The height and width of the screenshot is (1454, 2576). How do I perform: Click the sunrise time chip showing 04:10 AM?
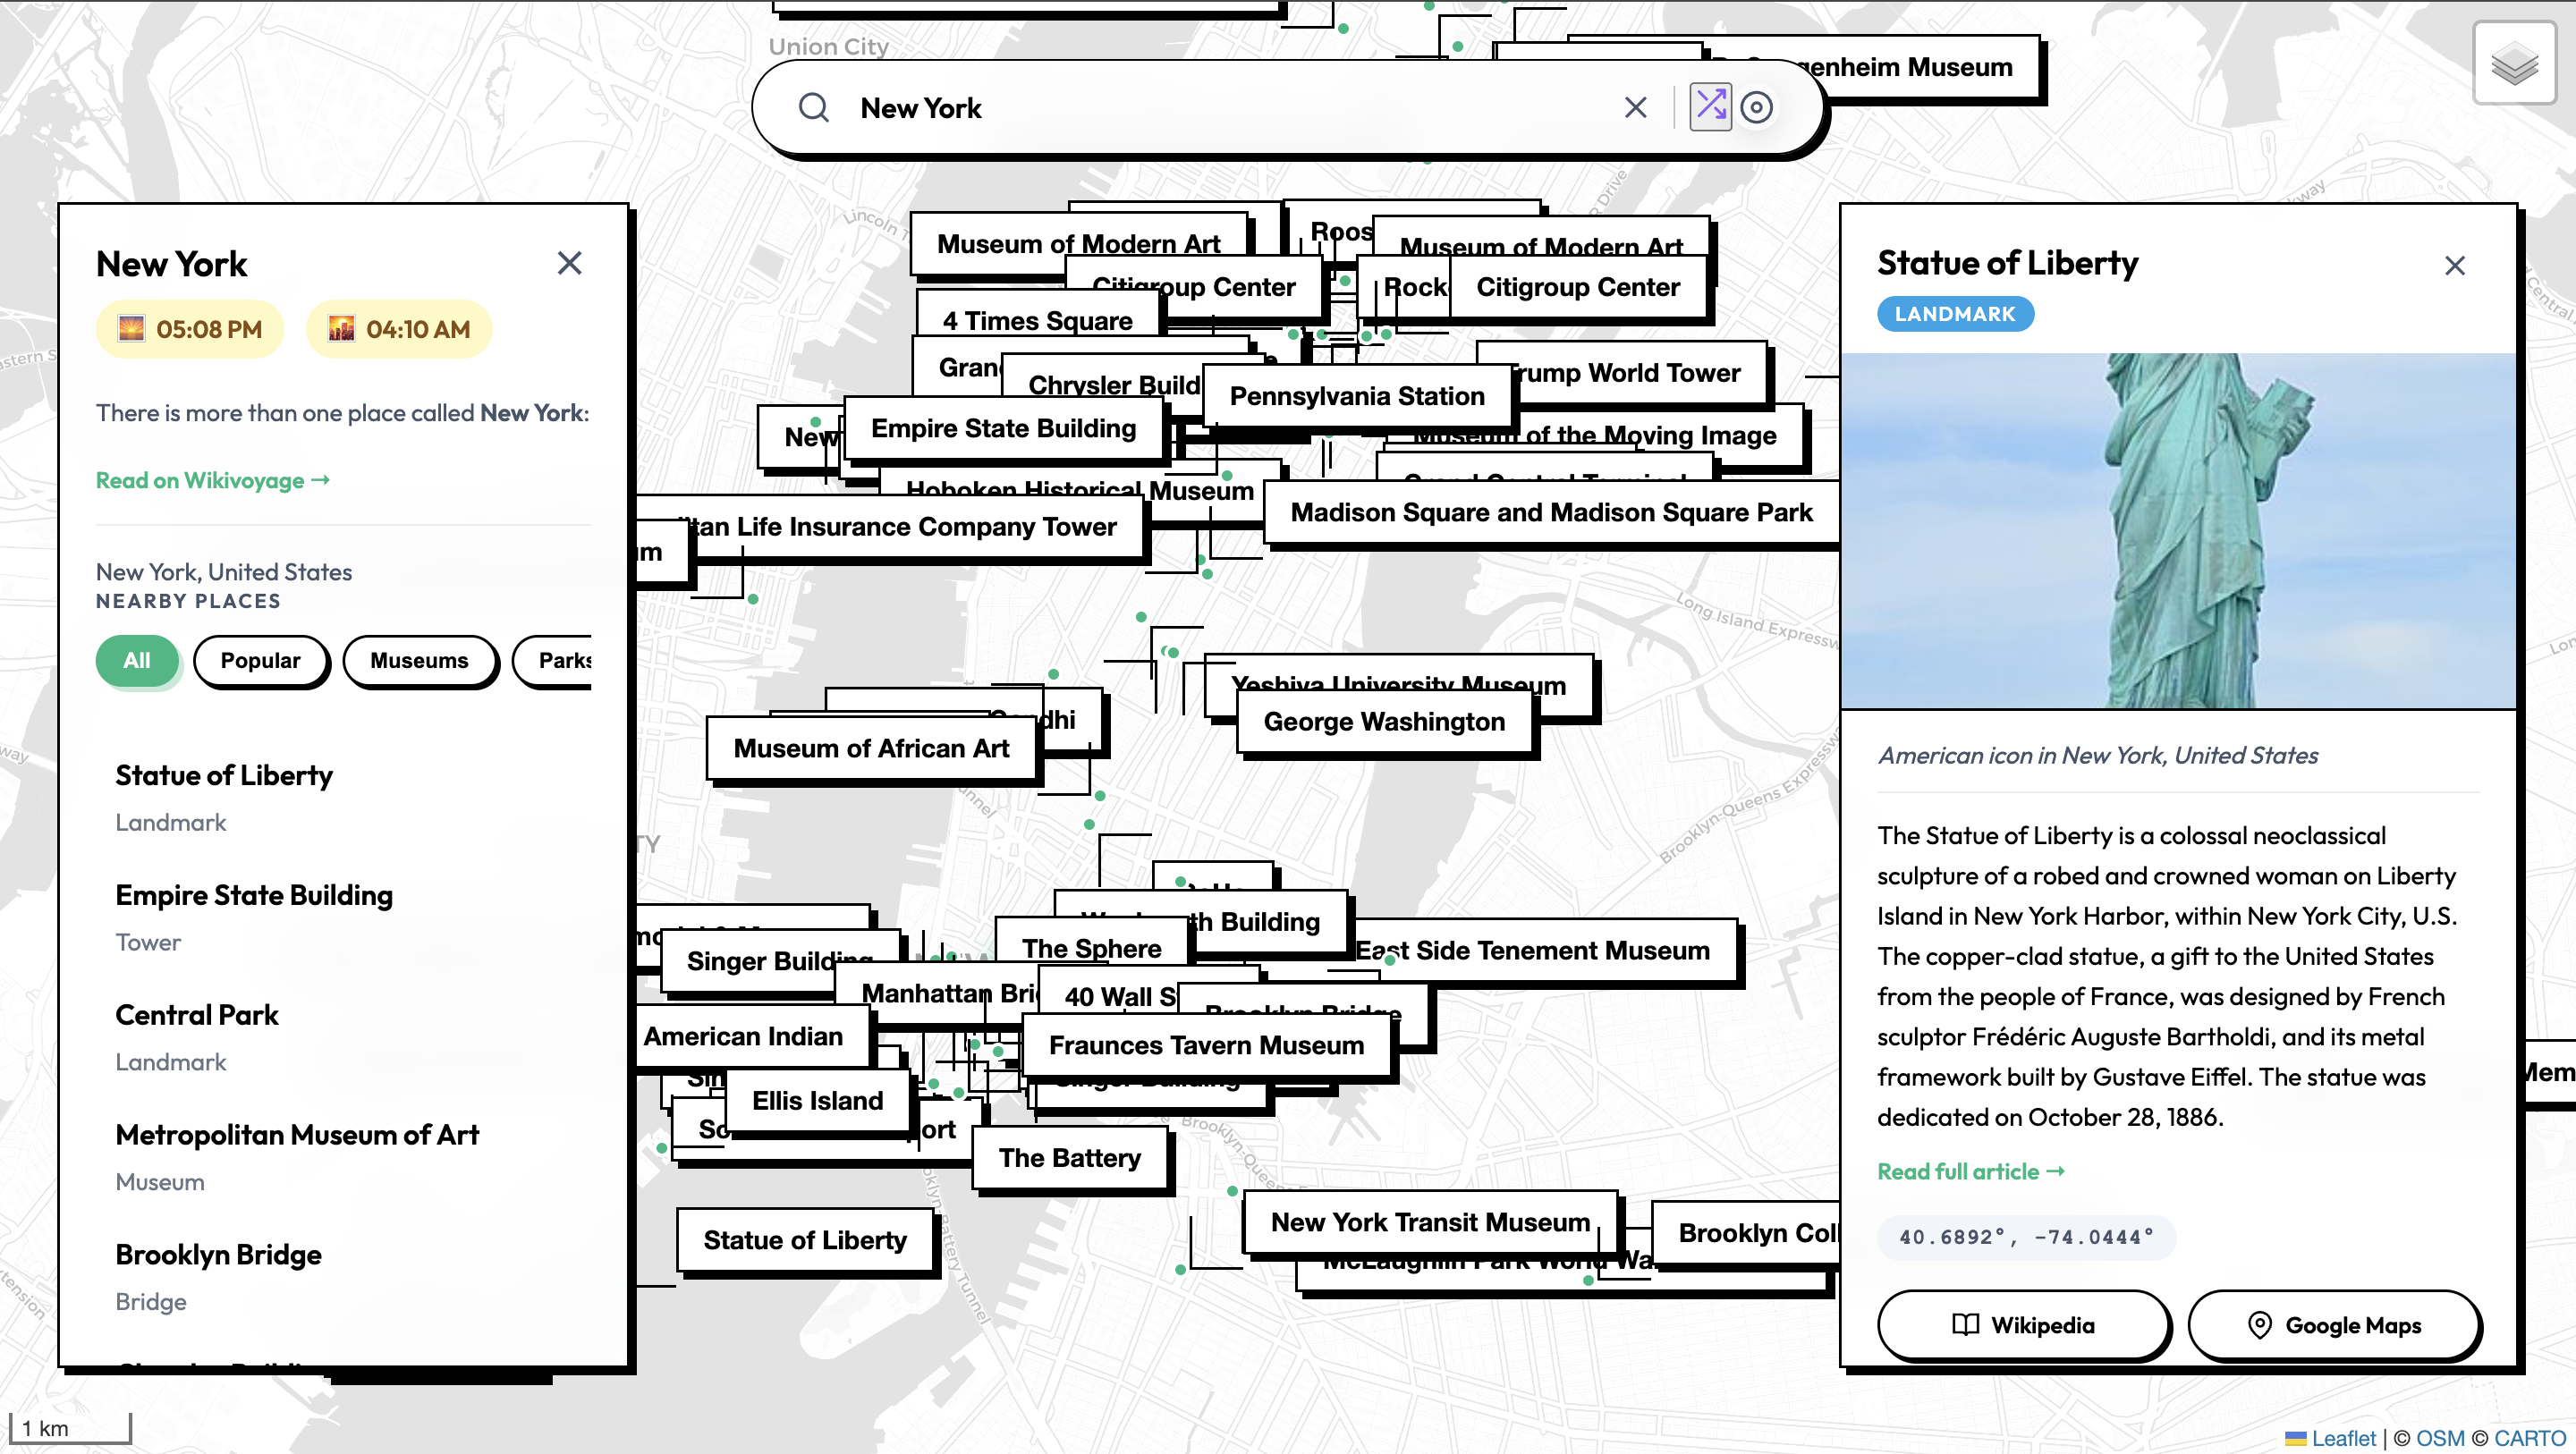pyautogui.click(x=398, y=328)
